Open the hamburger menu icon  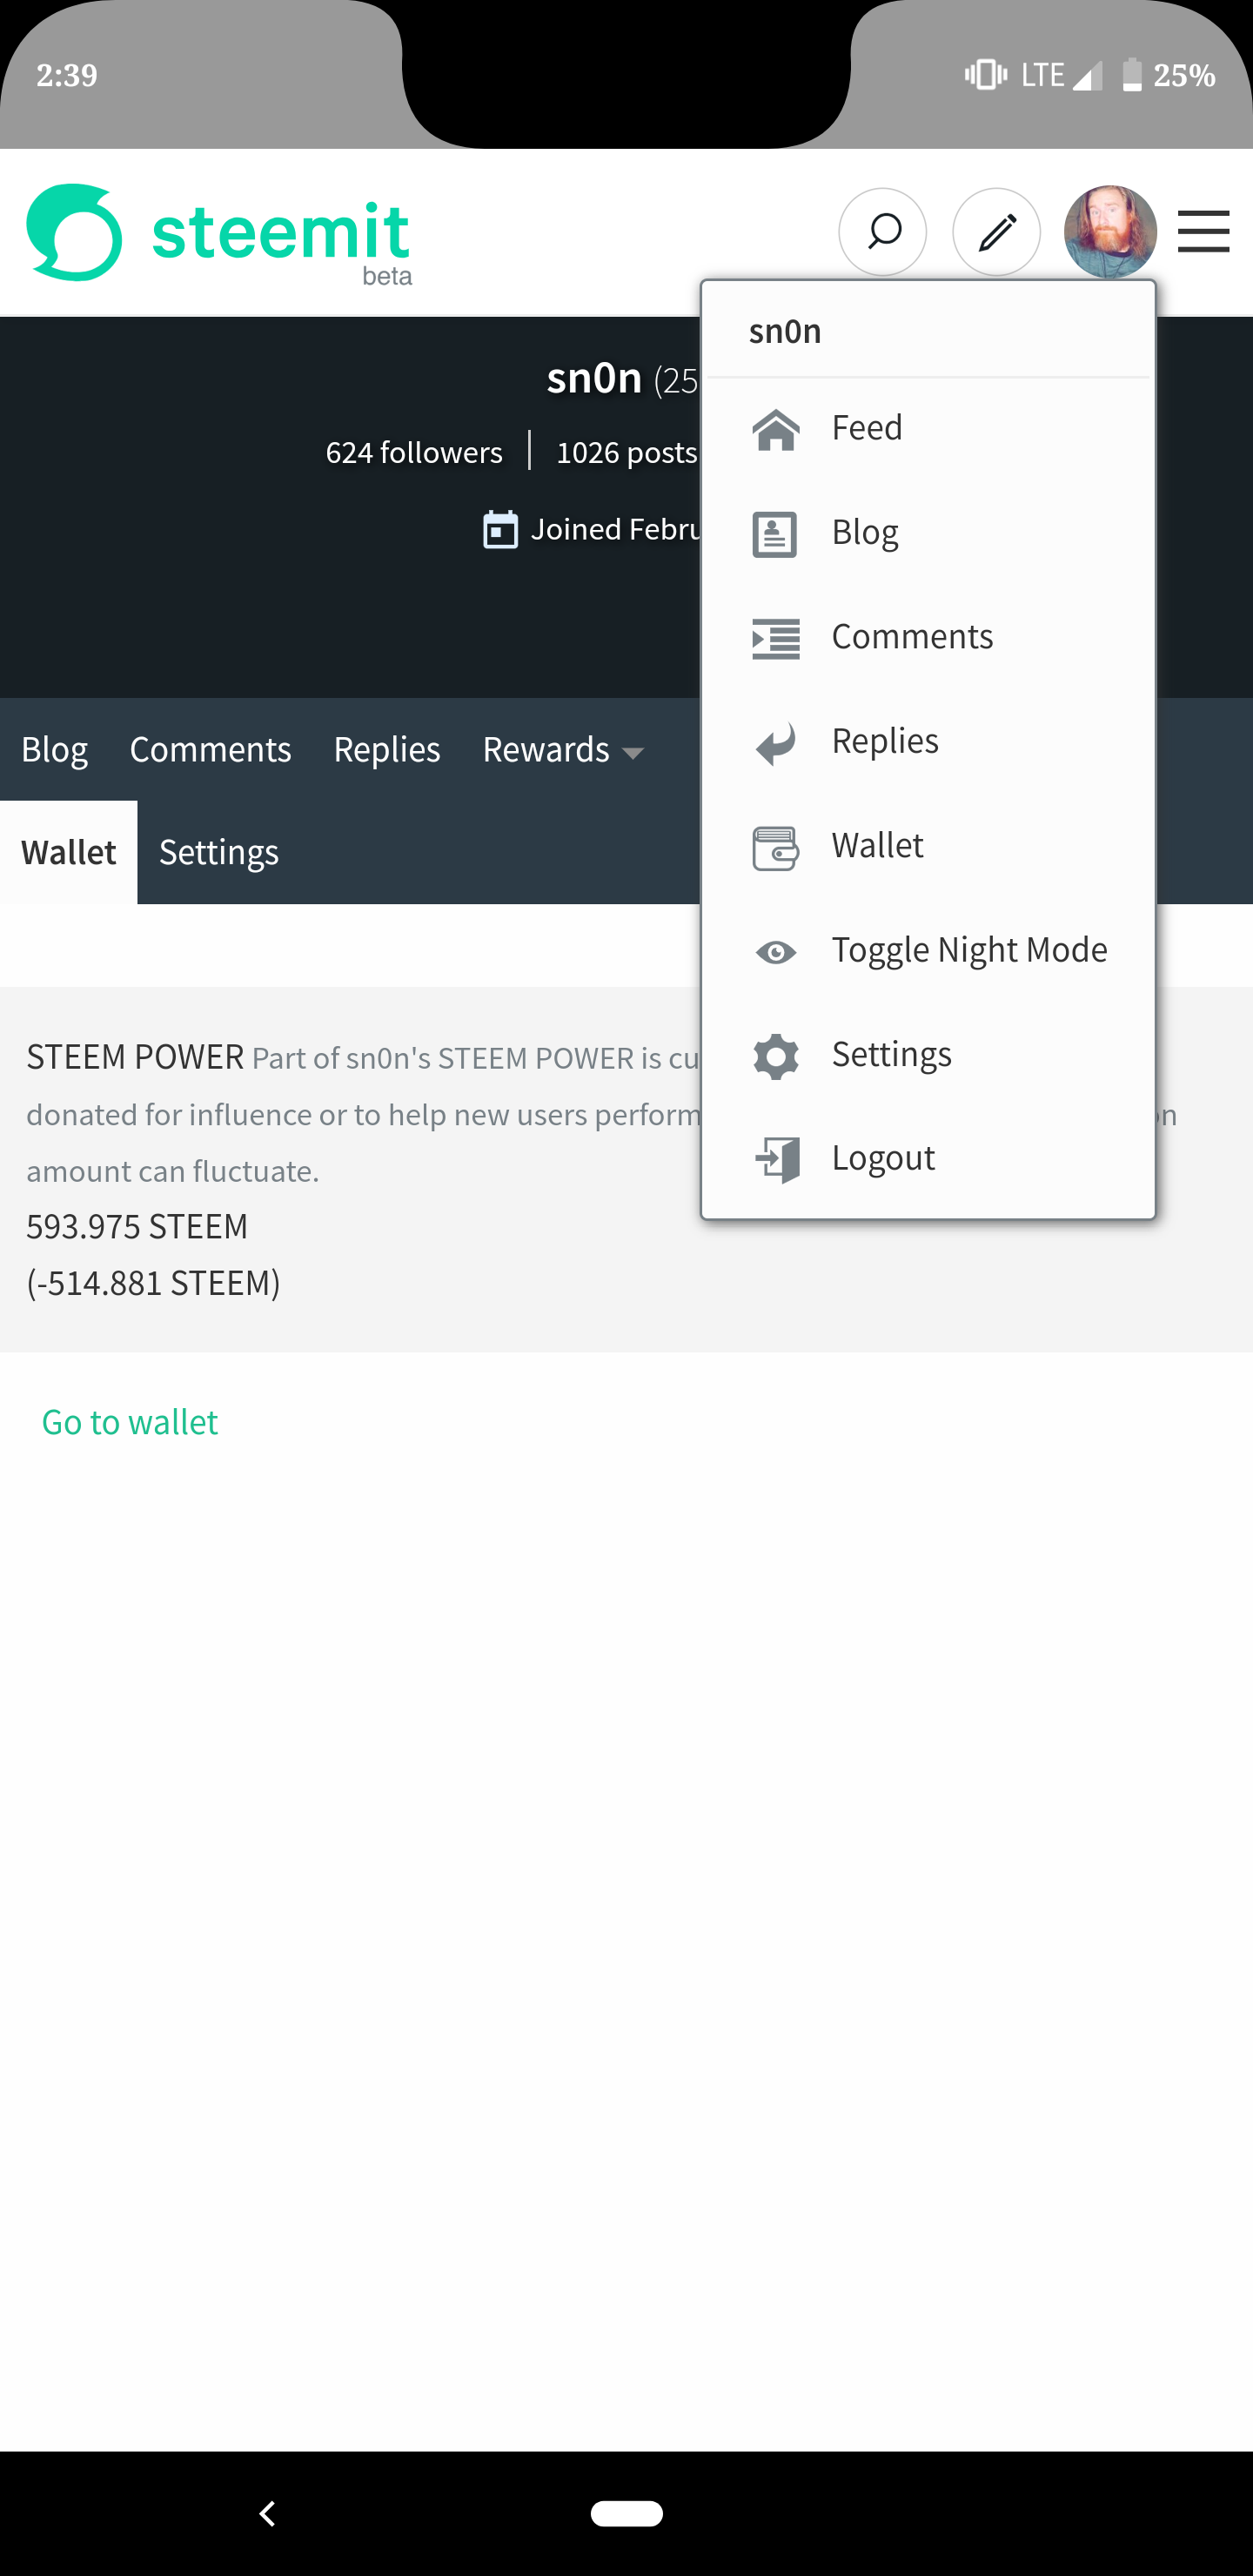1203,232
